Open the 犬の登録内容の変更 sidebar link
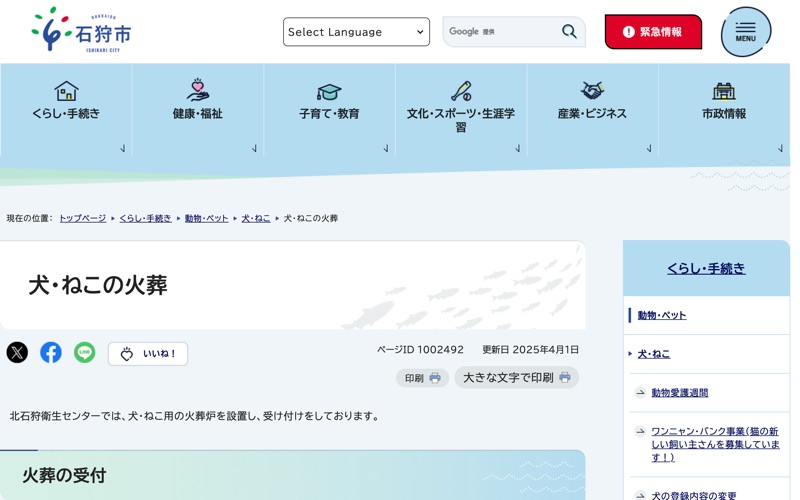The width and height of the screenshot is (800, 500). point(694,495)
